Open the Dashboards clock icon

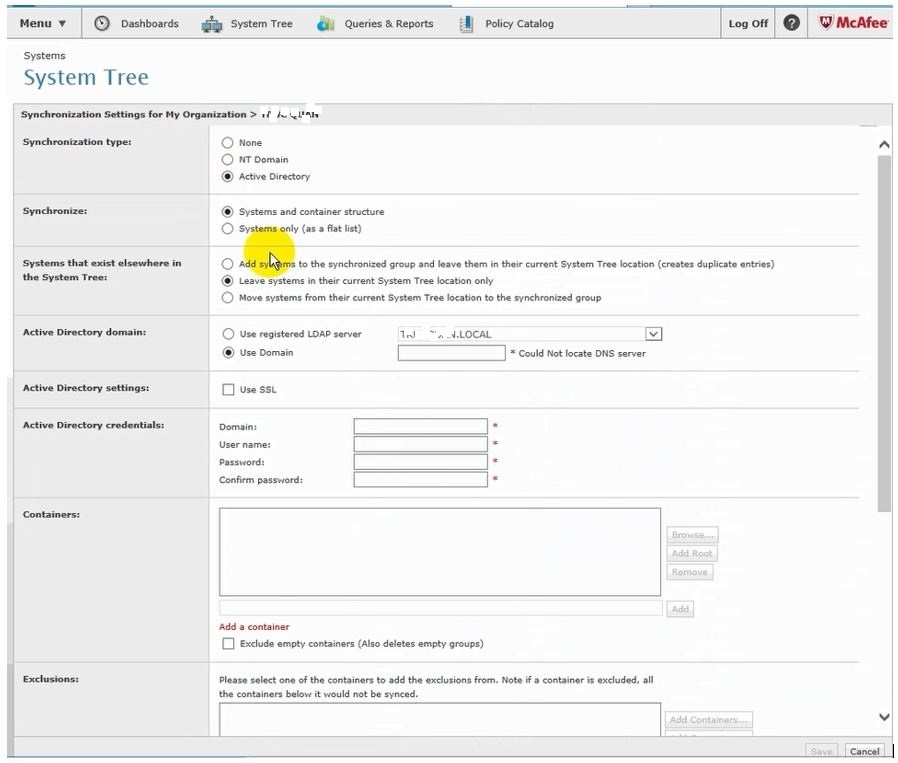coord(102,23)
